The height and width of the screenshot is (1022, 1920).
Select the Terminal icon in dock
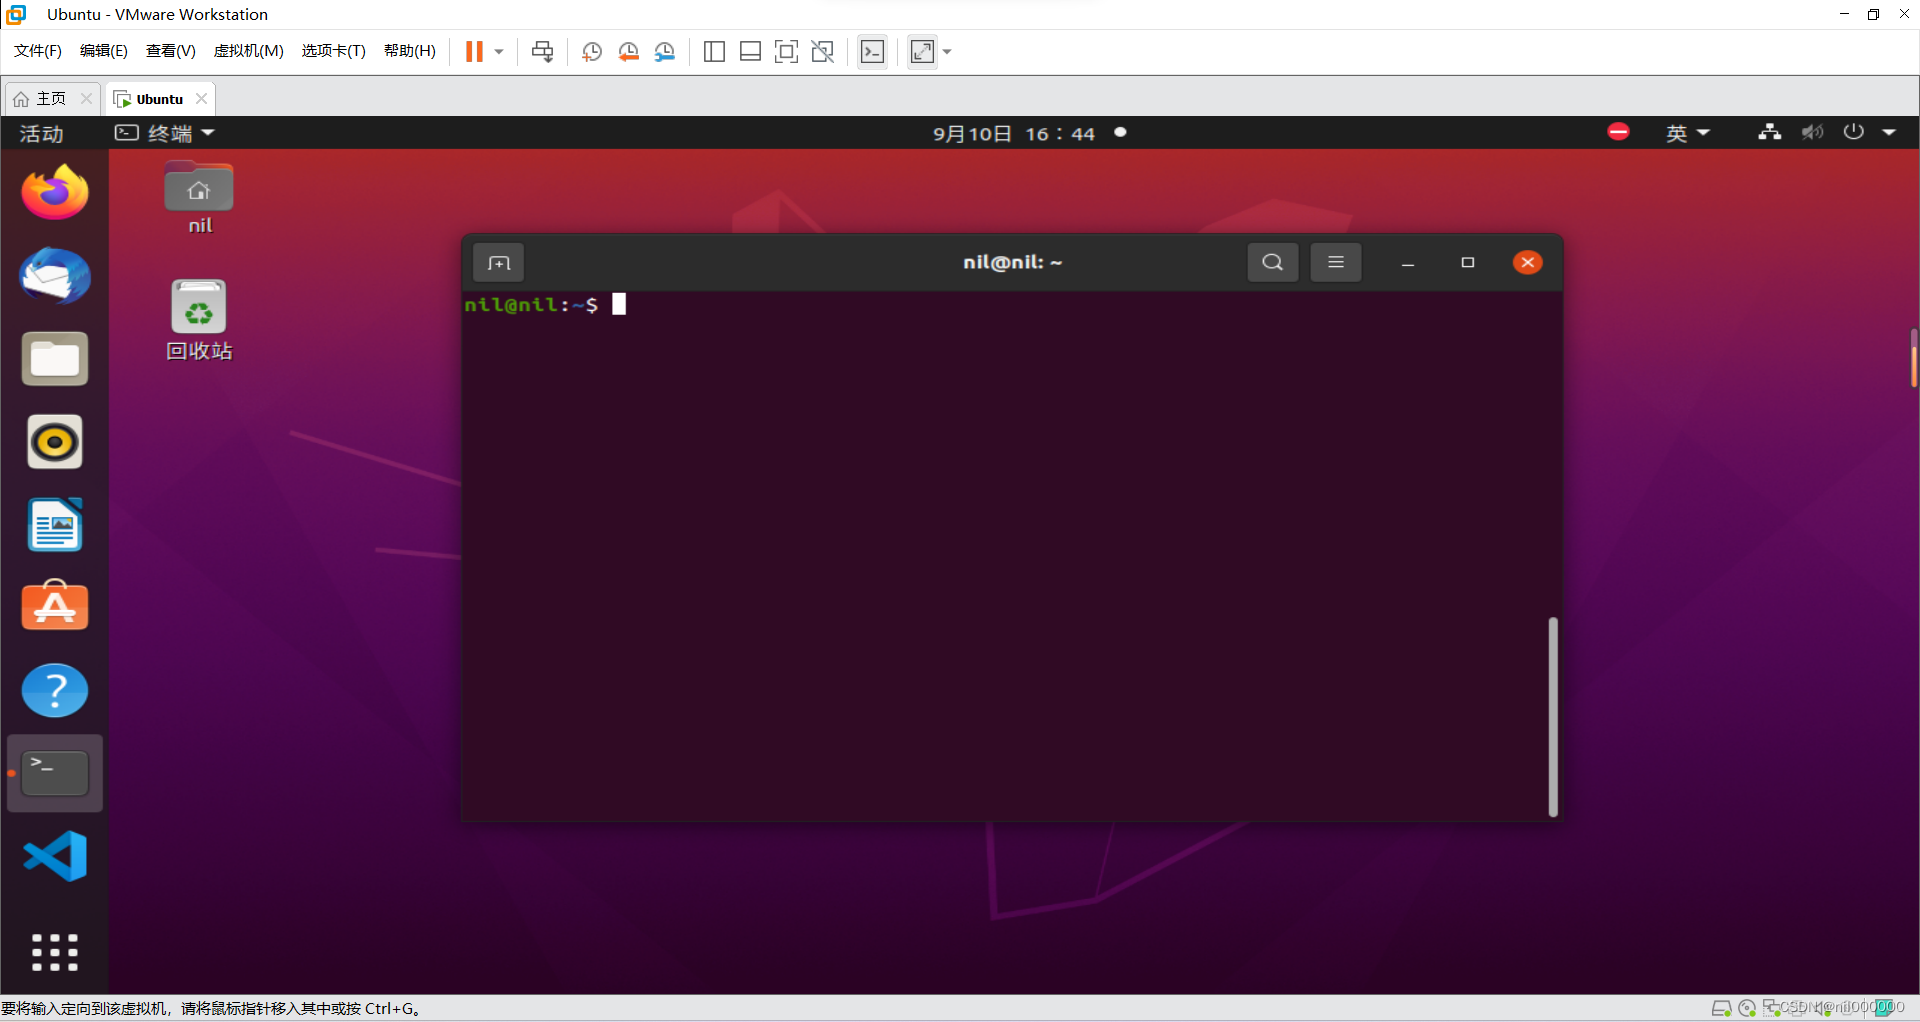pyautogui.click(x=55, y=773)
